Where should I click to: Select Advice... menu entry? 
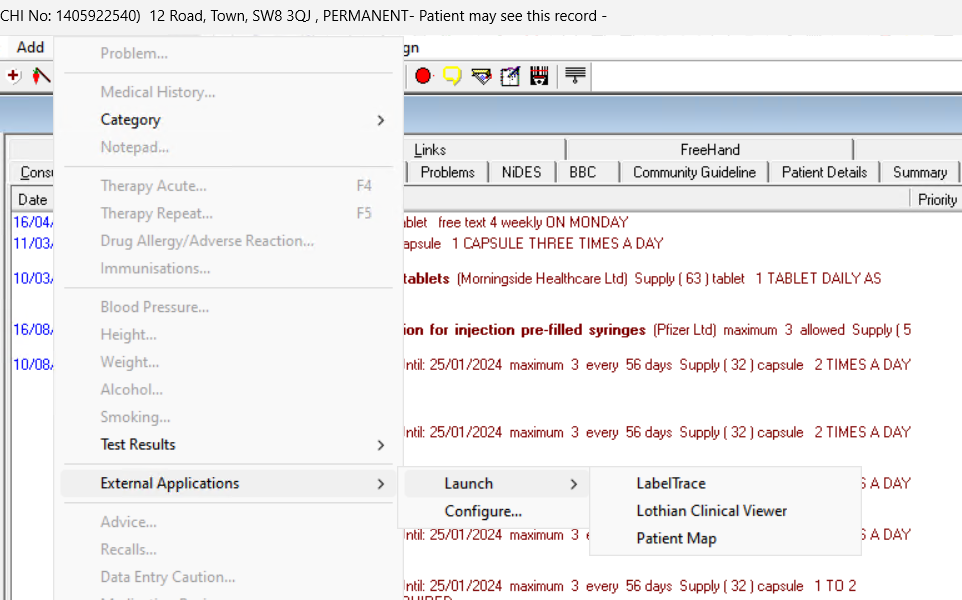pos(228,522)
